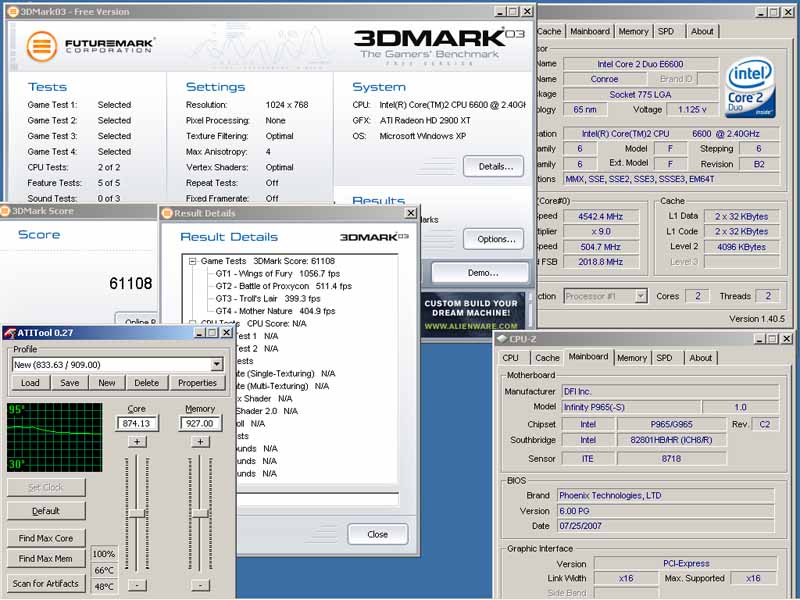Select GT4 - Mother Nature result row

276,311
